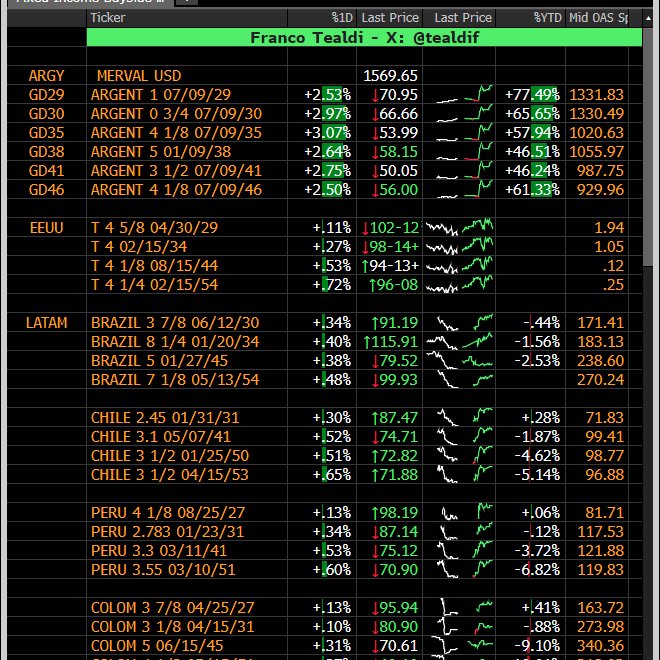Open bond ARGENT 5 01/09/38
The image size is (660, 660).
click(161, 152)
